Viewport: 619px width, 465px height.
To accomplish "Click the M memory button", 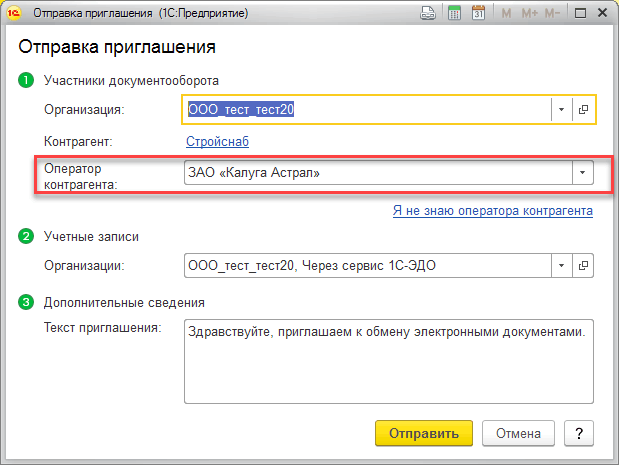I will pyautogui.click(x=506, y=14).
